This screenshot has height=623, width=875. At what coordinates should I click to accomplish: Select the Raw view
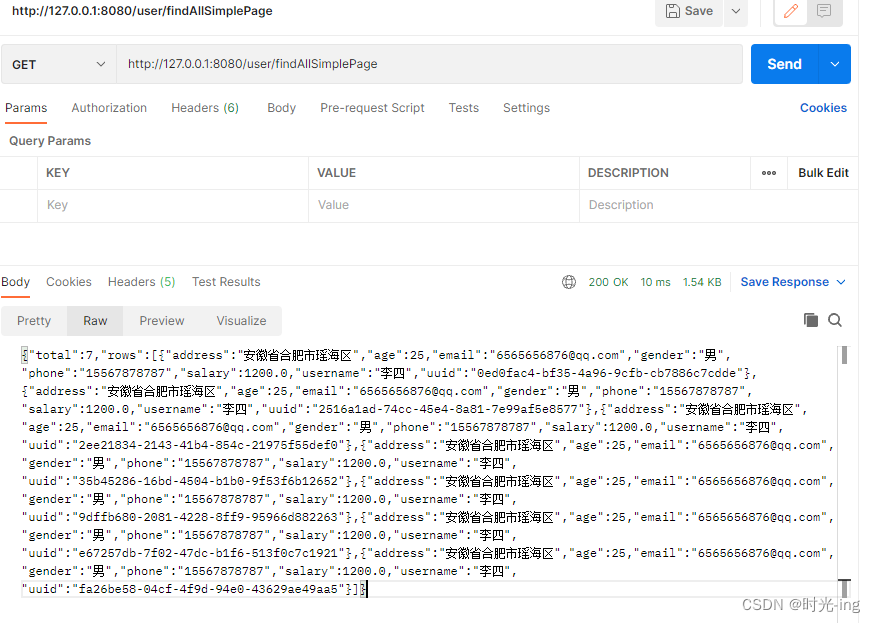(95, 321)
